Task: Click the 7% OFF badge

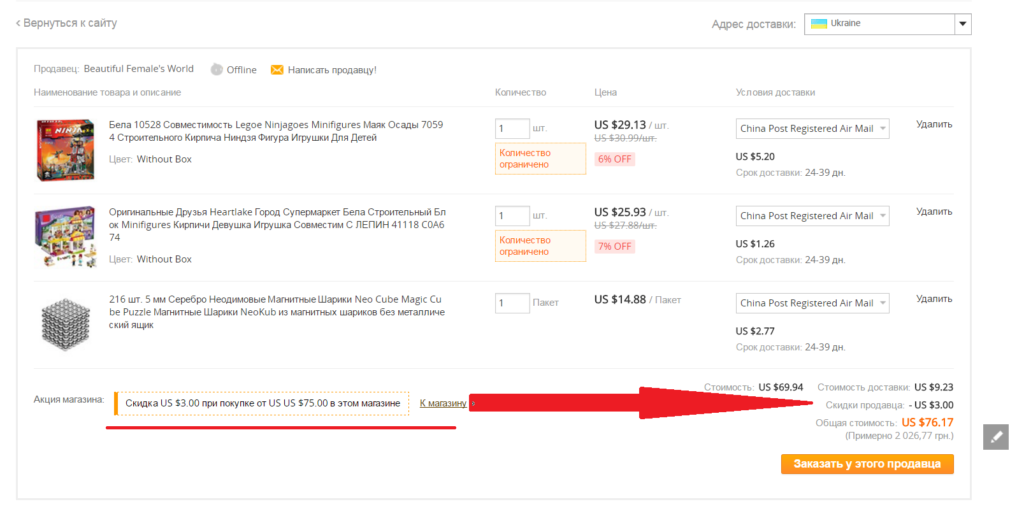Action: point(614,246)
